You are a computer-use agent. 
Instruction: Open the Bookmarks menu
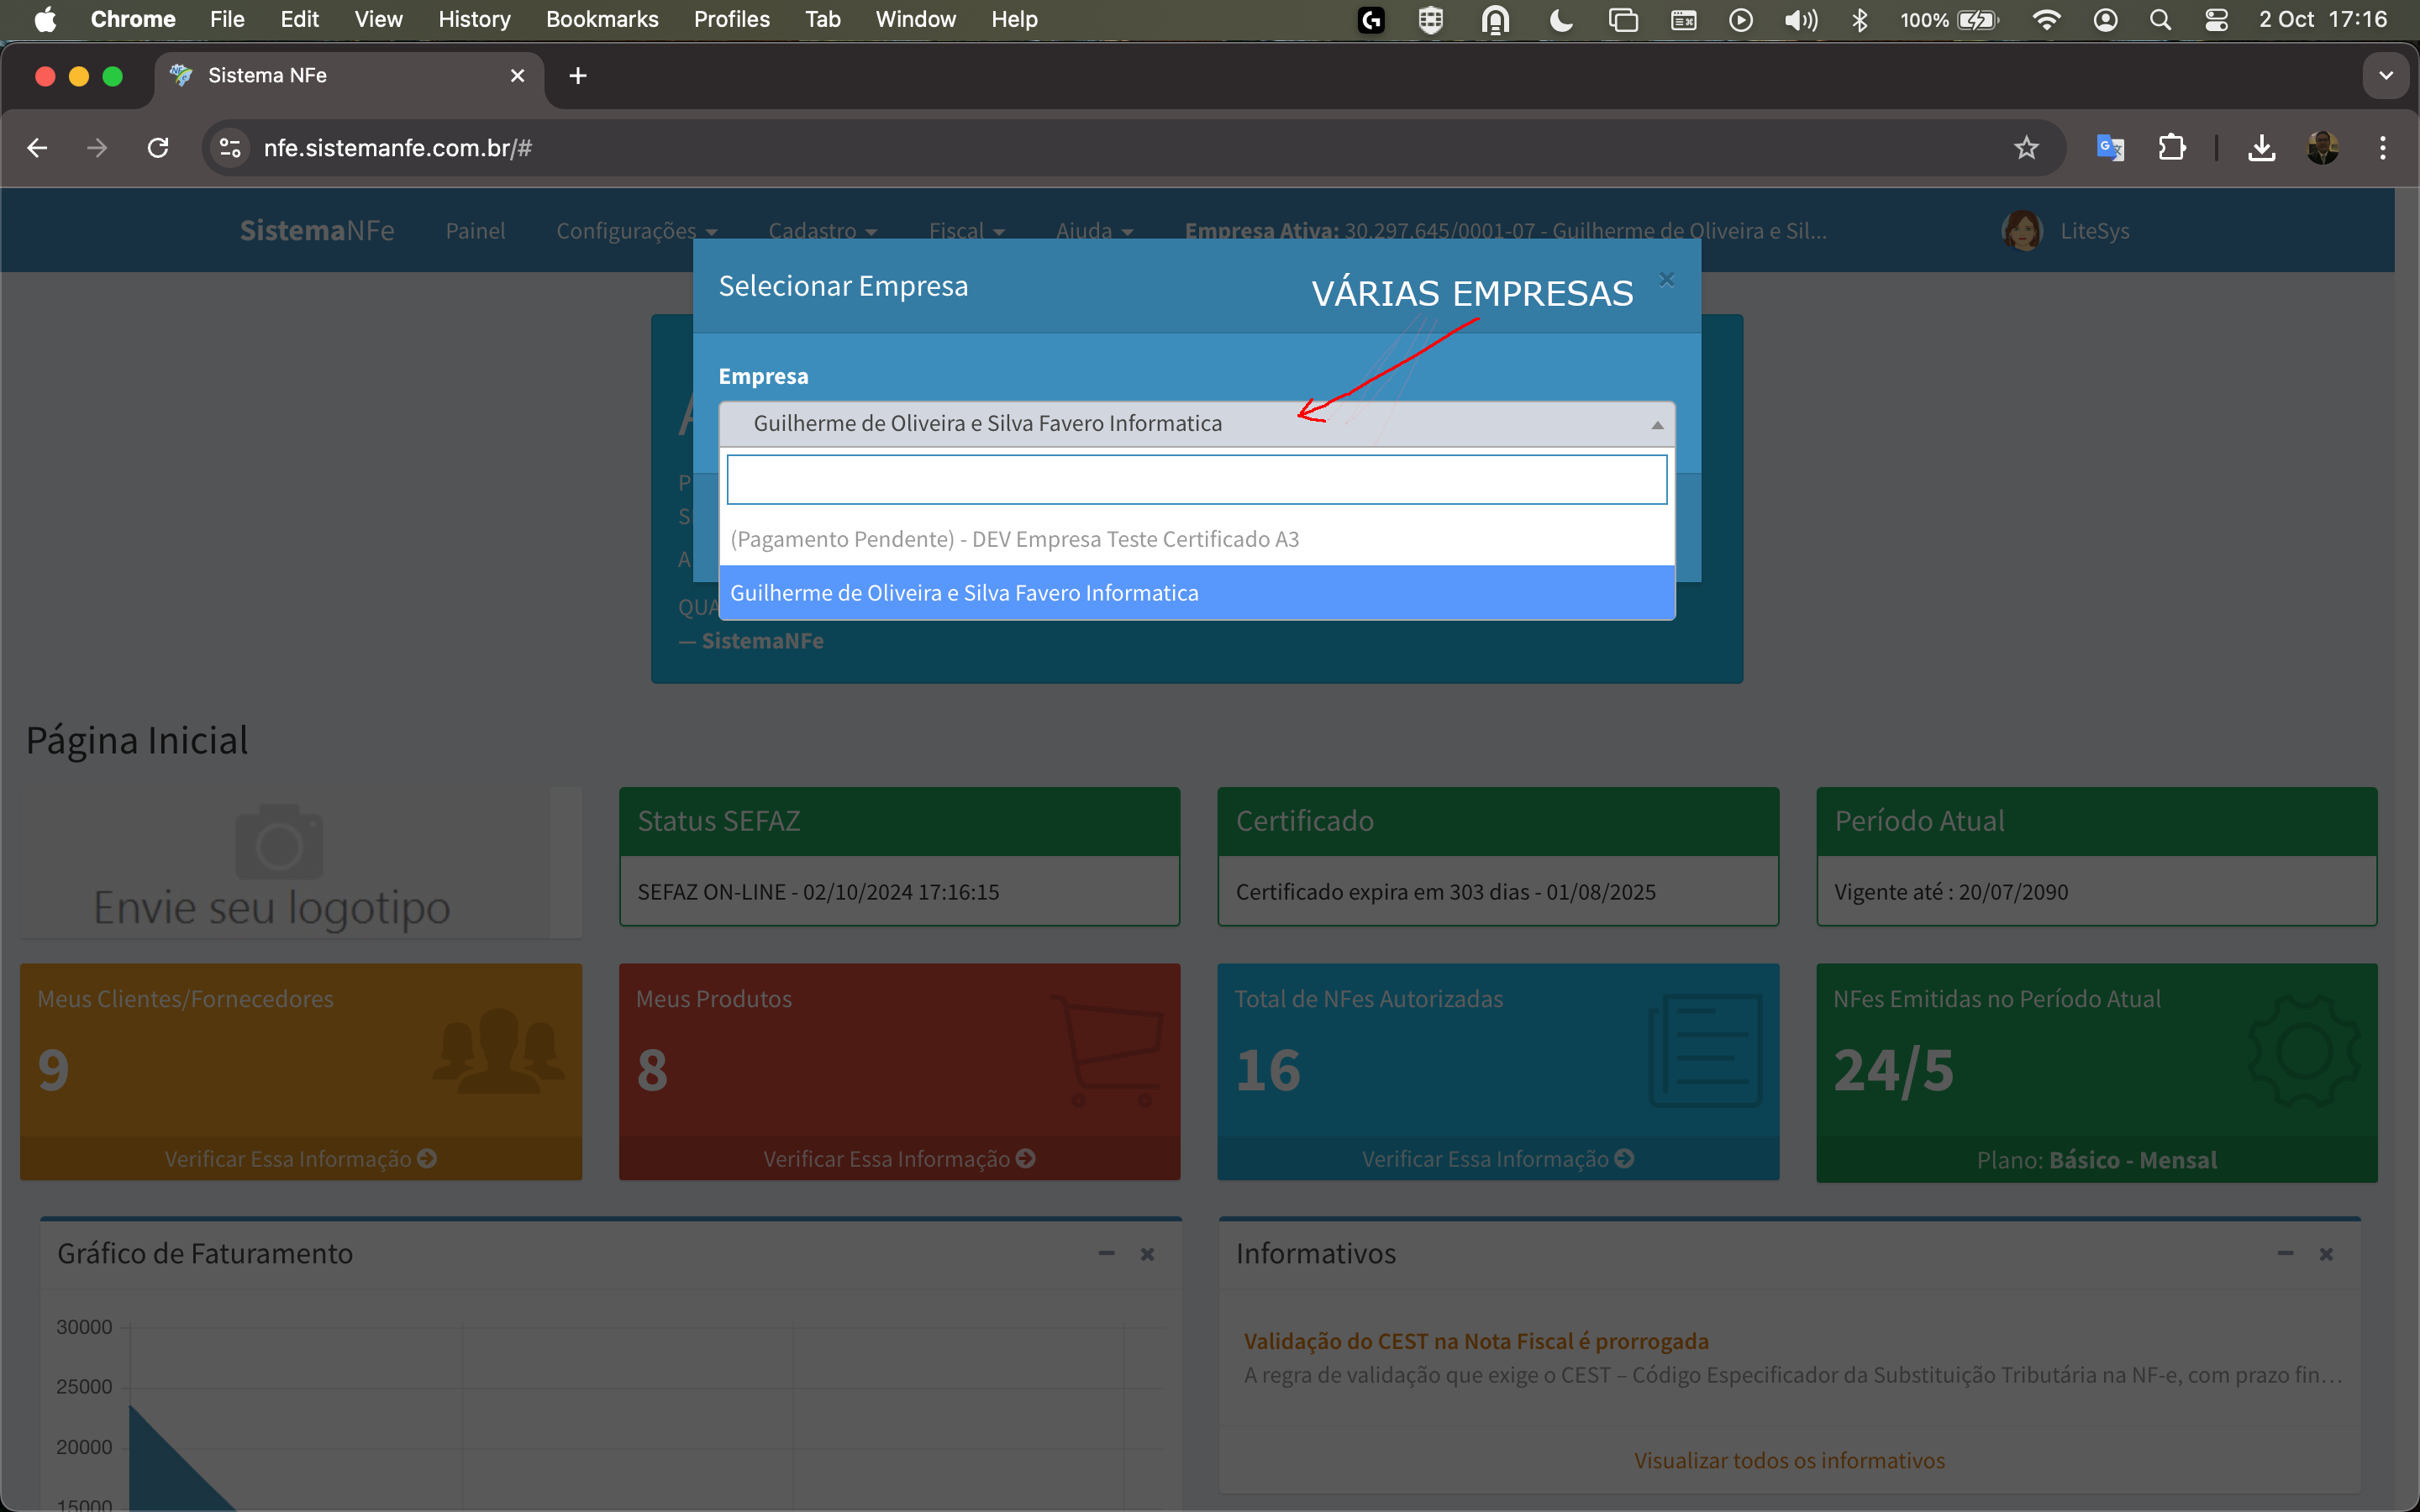click(602, 20)
